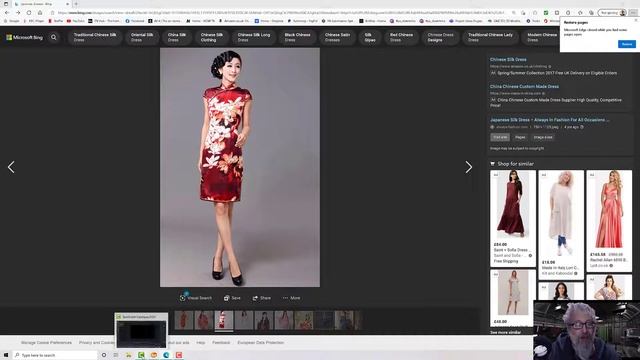Click the Cortana circle icon on taskbar
This screenshot has width=640, height=360.
(104, 355)
